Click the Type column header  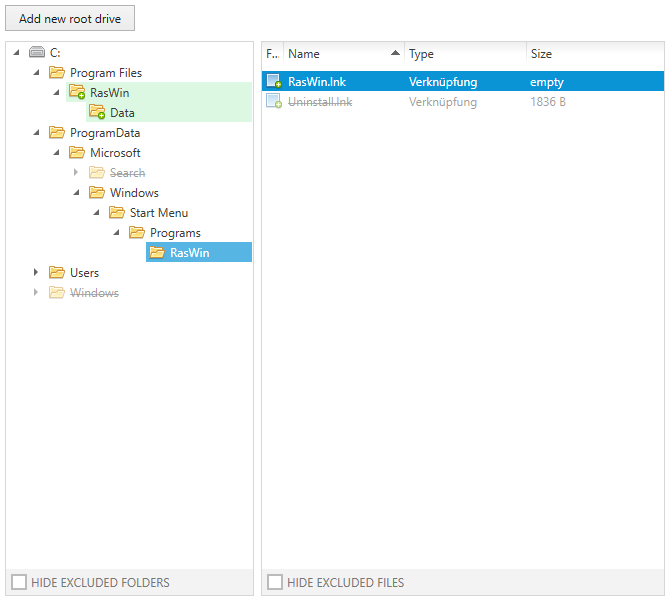click(421, 54)
